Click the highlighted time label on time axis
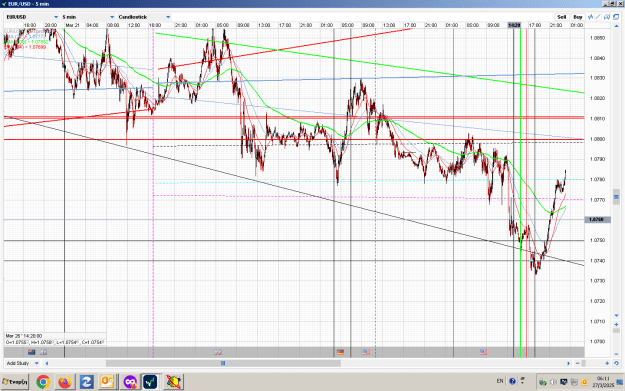625x391 pixels. [x=514, y=25]
